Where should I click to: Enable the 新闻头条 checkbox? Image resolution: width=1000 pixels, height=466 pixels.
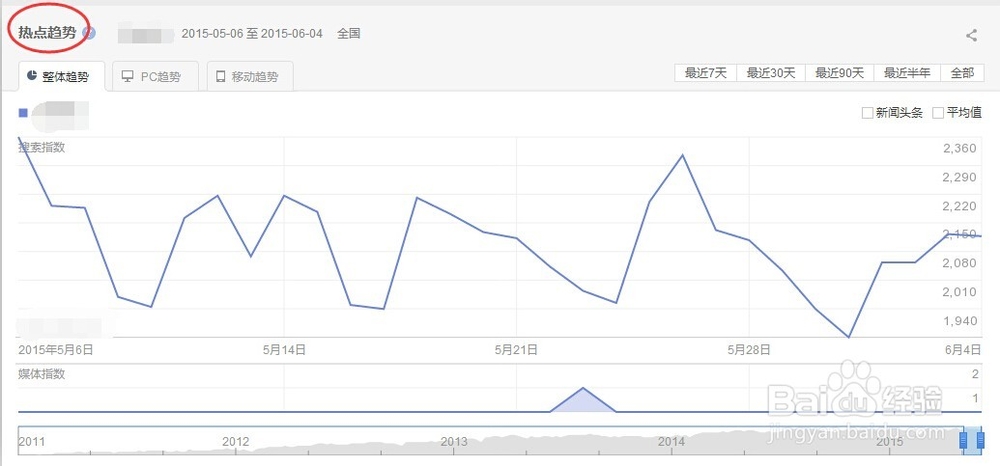click(x=867, y=113)
